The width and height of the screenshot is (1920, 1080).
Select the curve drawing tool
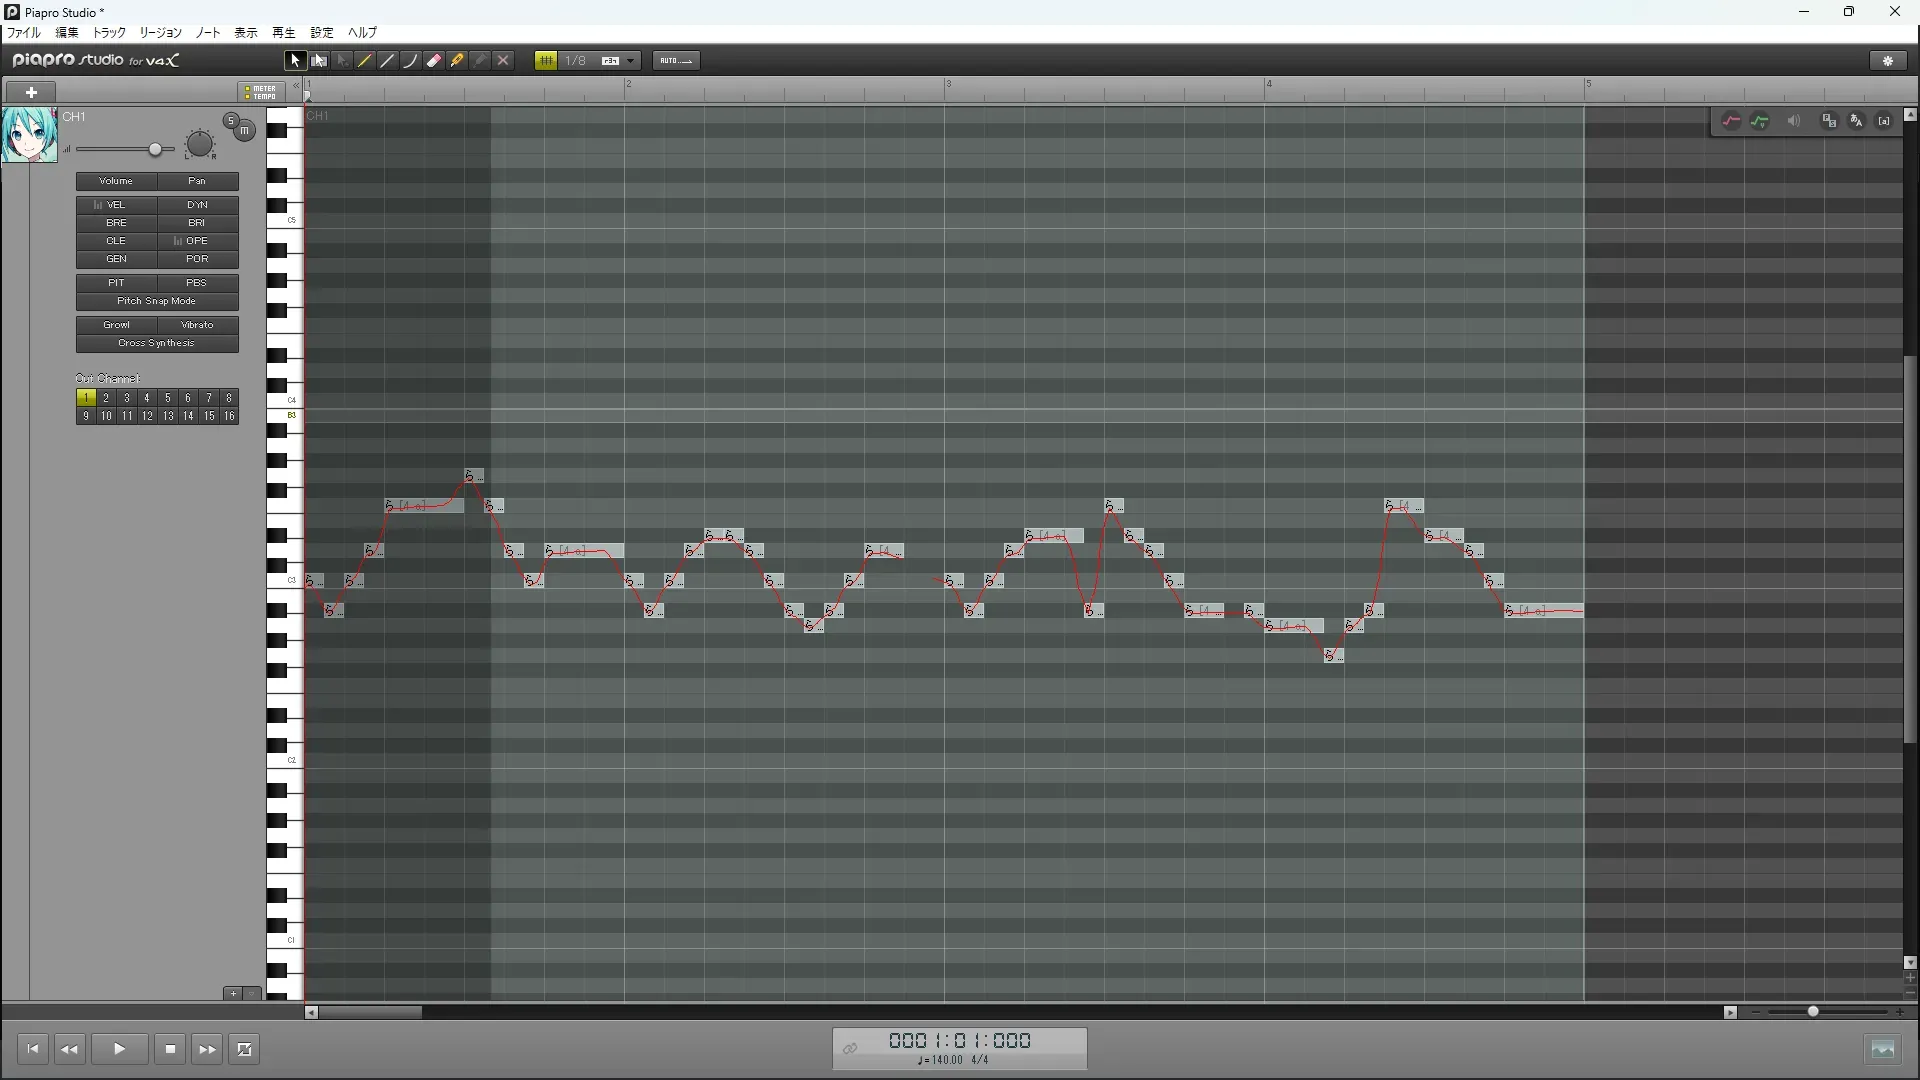410,61
